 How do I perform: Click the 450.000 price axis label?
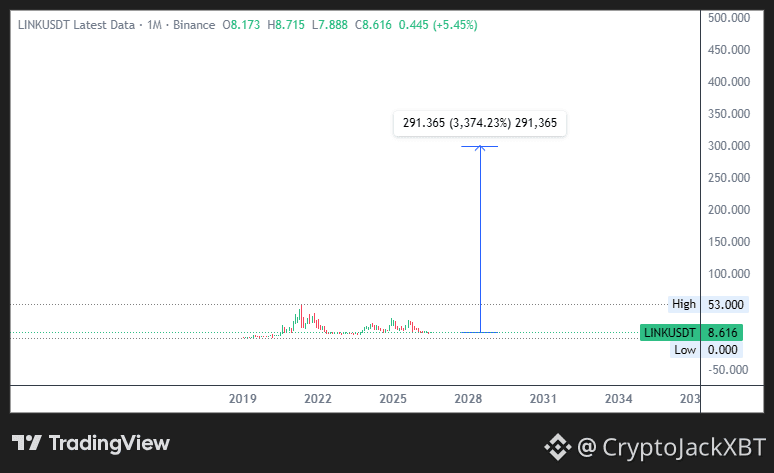click(729, 50)
